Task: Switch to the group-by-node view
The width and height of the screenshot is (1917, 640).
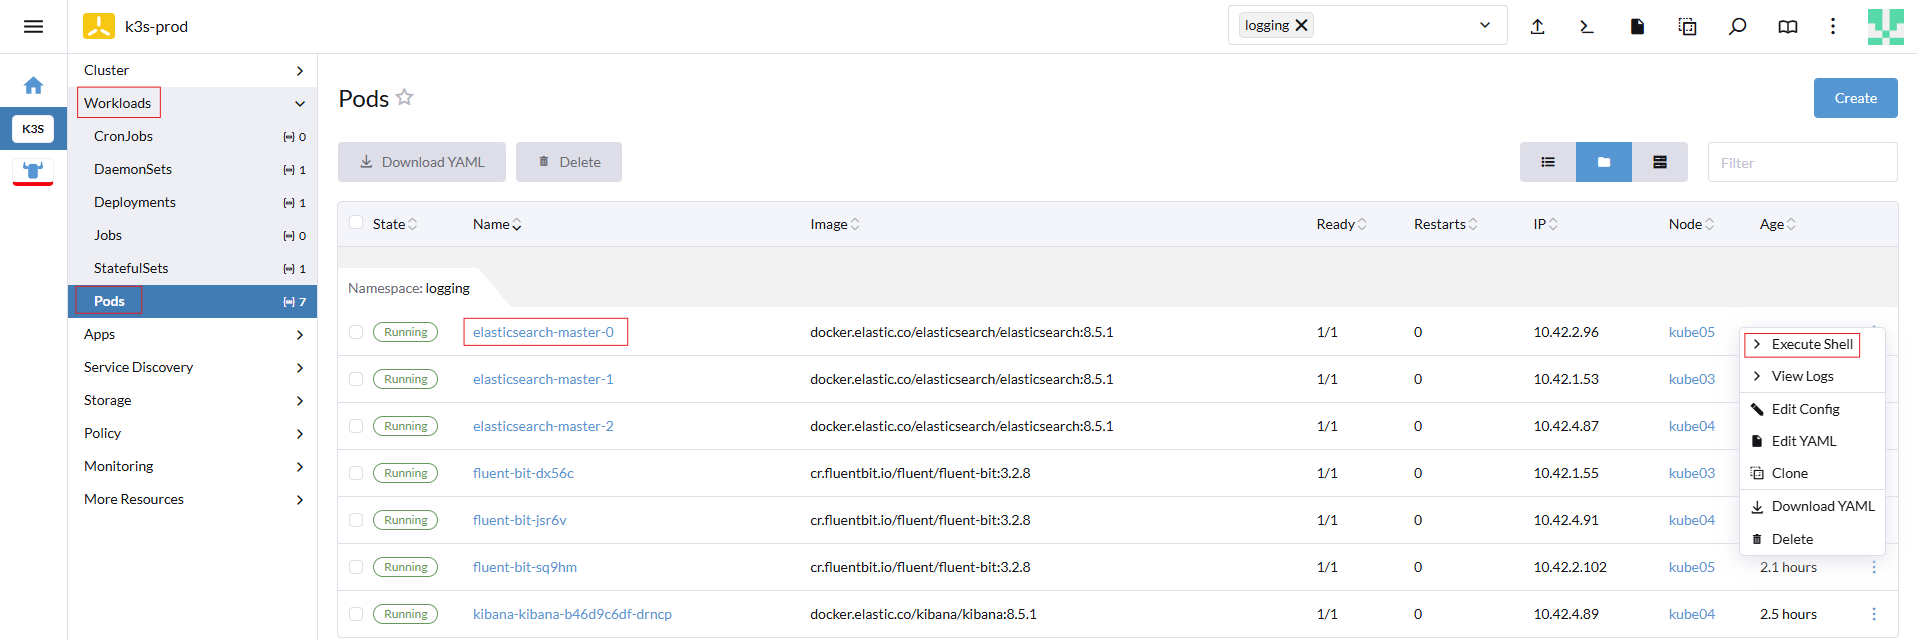Action: (x=1660, y=162)
